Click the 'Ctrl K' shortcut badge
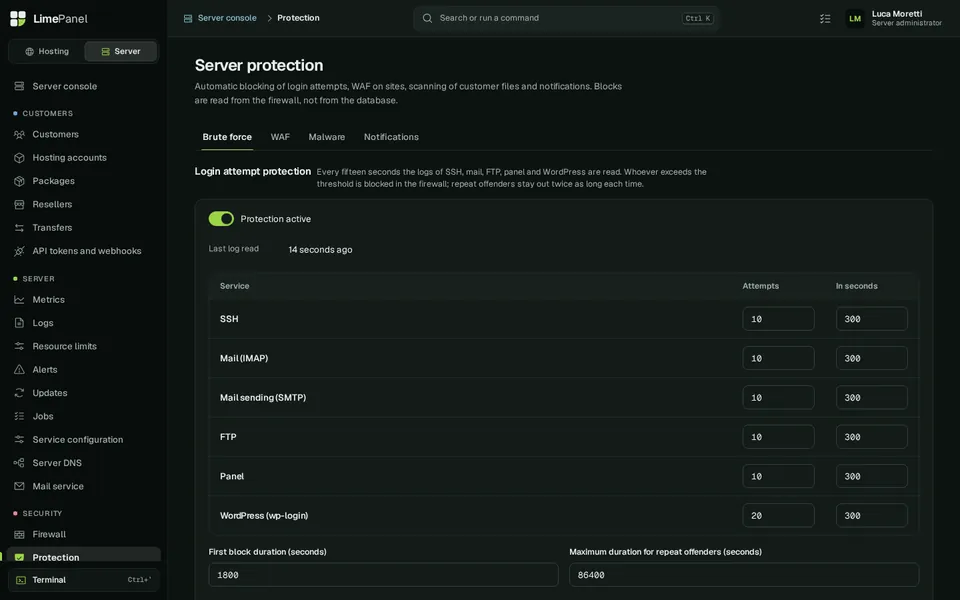Viewport: 960px width, 600px height. pyautogui.click(x=698, y=18)
